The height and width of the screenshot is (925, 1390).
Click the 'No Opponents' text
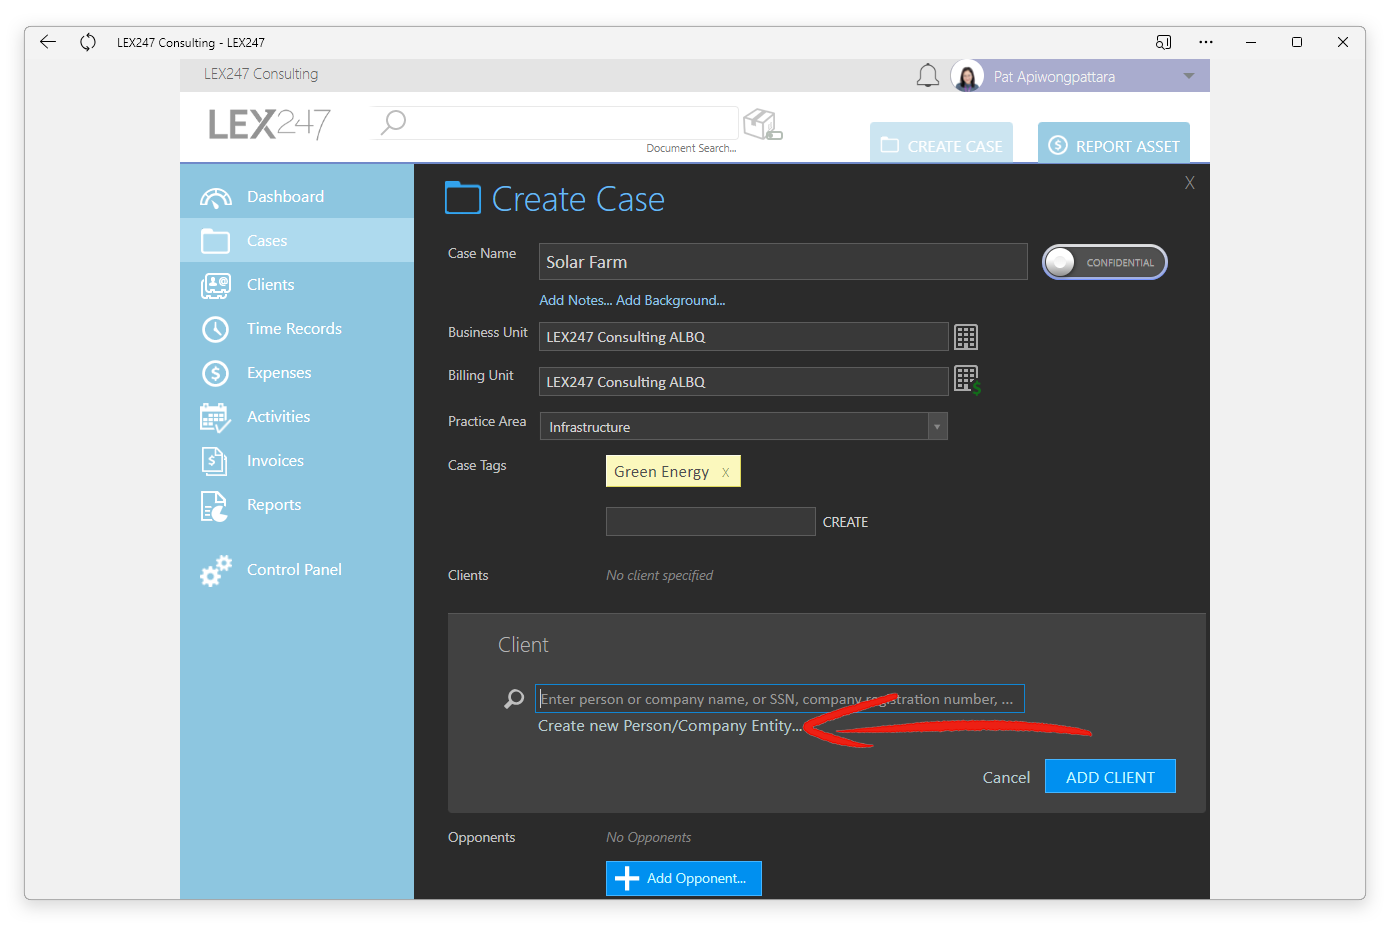(x=649, y=837)
